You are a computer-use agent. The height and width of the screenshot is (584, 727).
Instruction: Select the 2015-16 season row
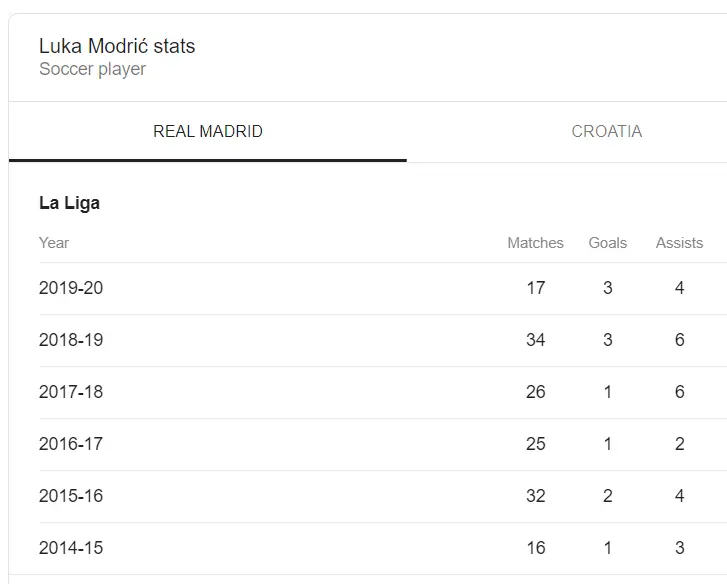(71, 496)
